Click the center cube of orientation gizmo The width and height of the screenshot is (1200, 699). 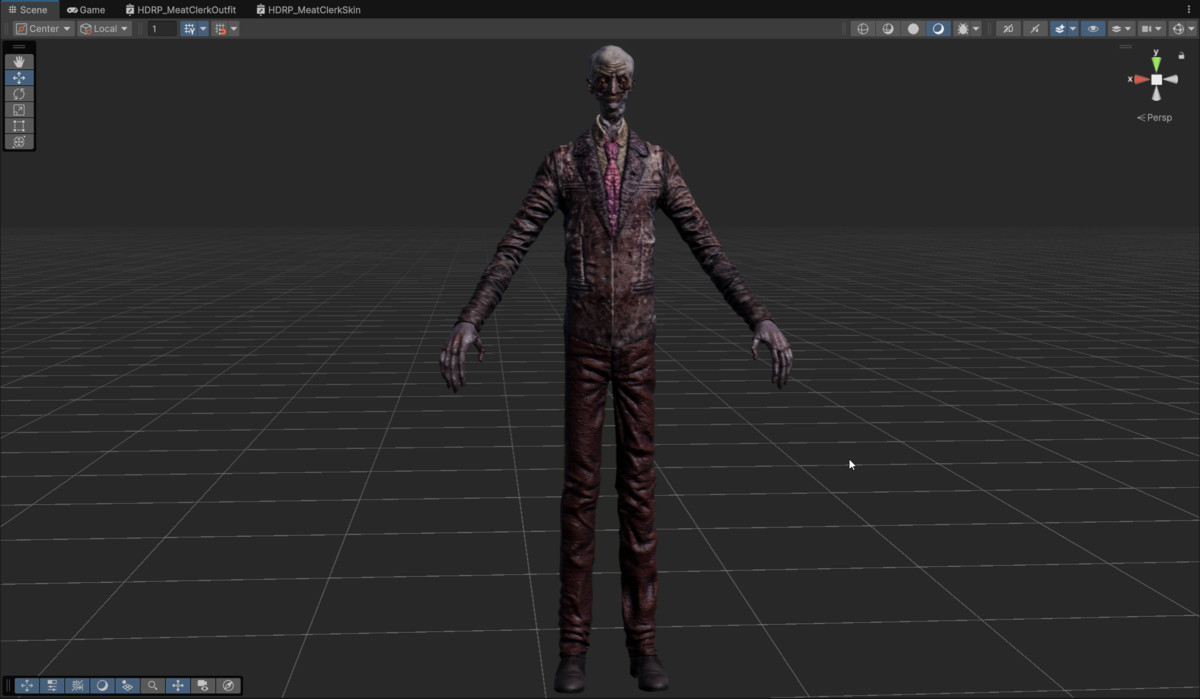1157,79
